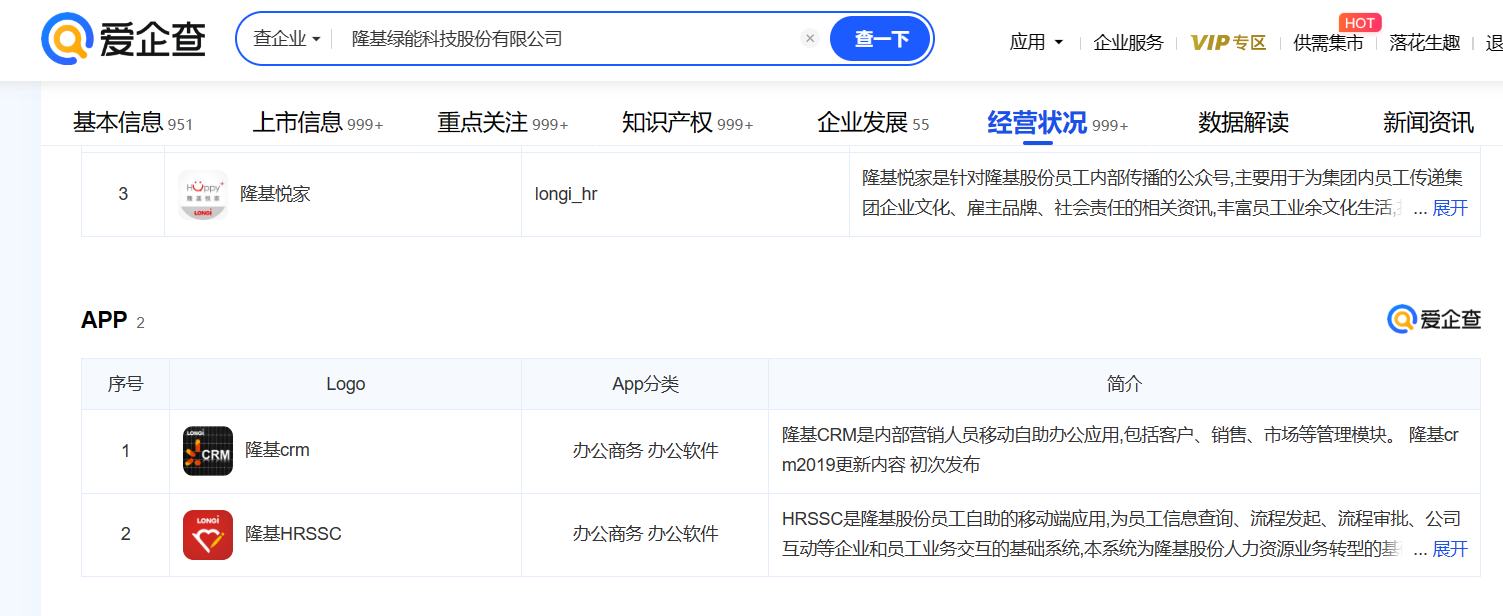Click the HOT badge above 供需集市
The height and width of the screenshot is (616, 1503).
1359,22
